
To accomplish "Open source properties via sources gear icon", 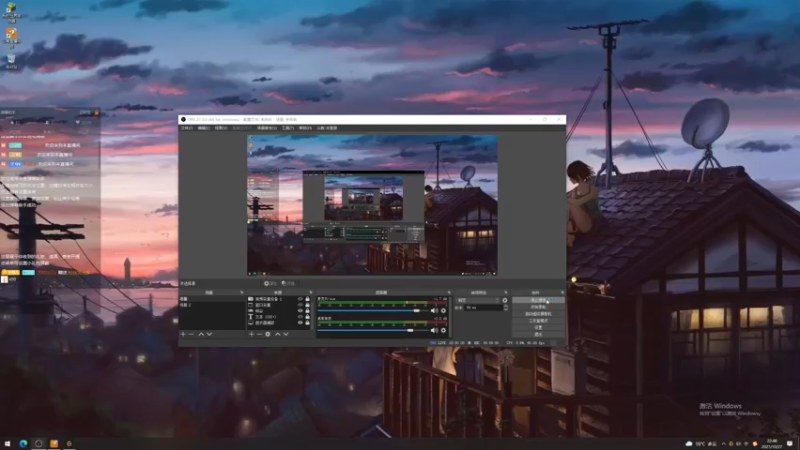I will (268, 334).
